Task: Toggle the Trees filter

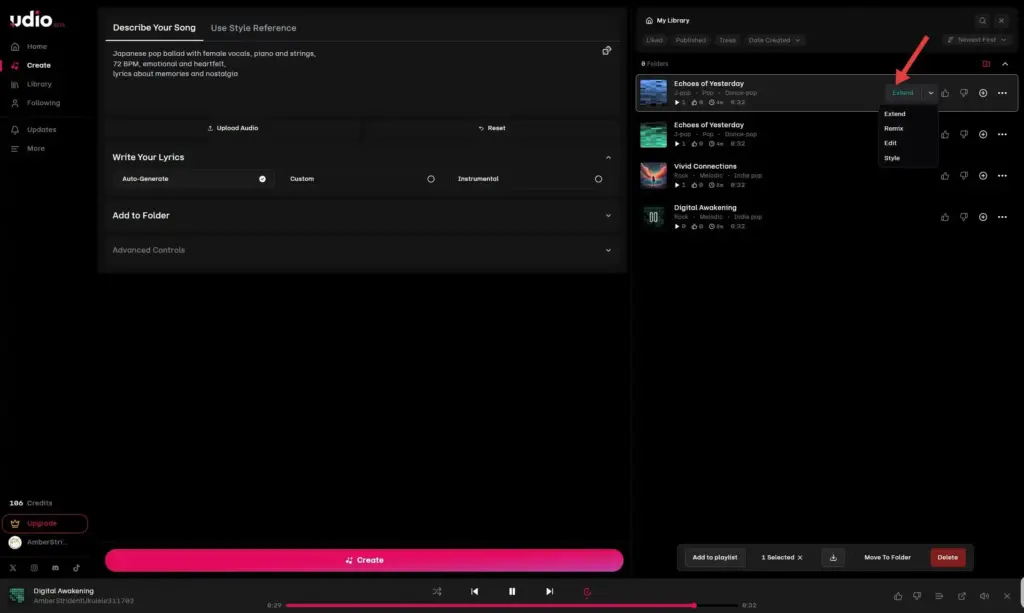Action: (x=727, y=40)
